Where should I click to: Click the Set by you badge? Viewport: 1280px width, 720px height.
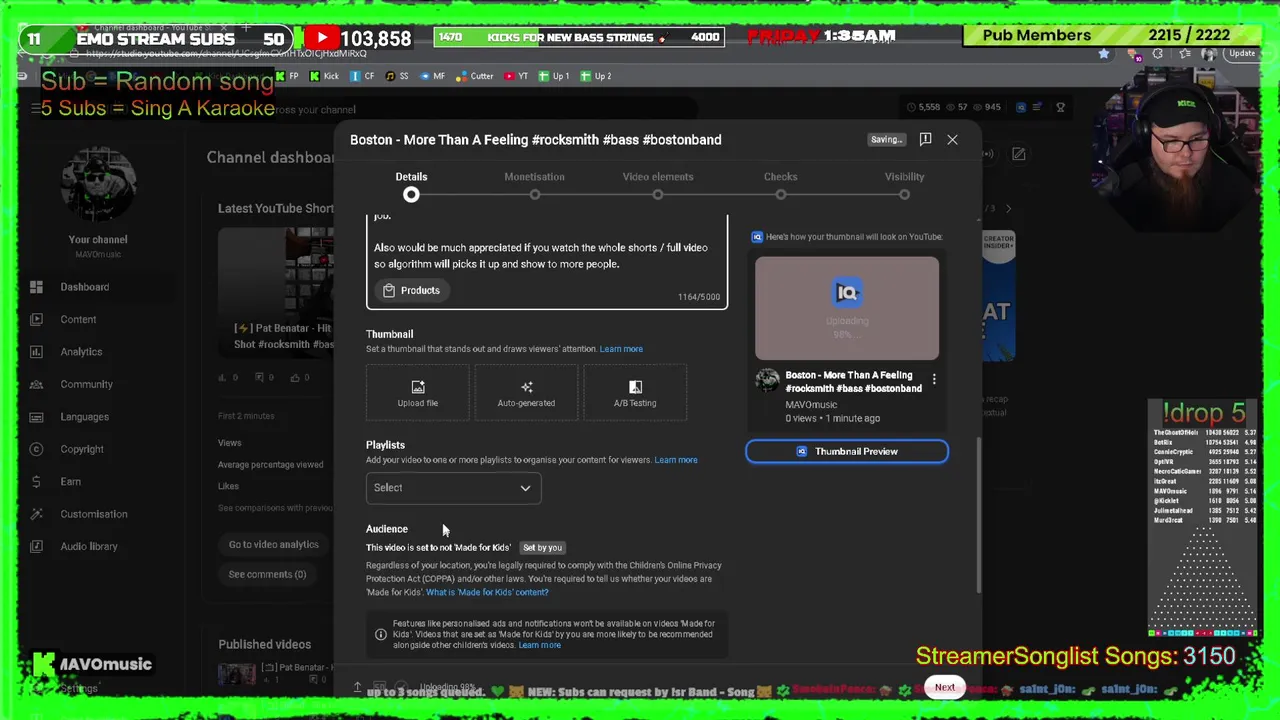(542, 548)
